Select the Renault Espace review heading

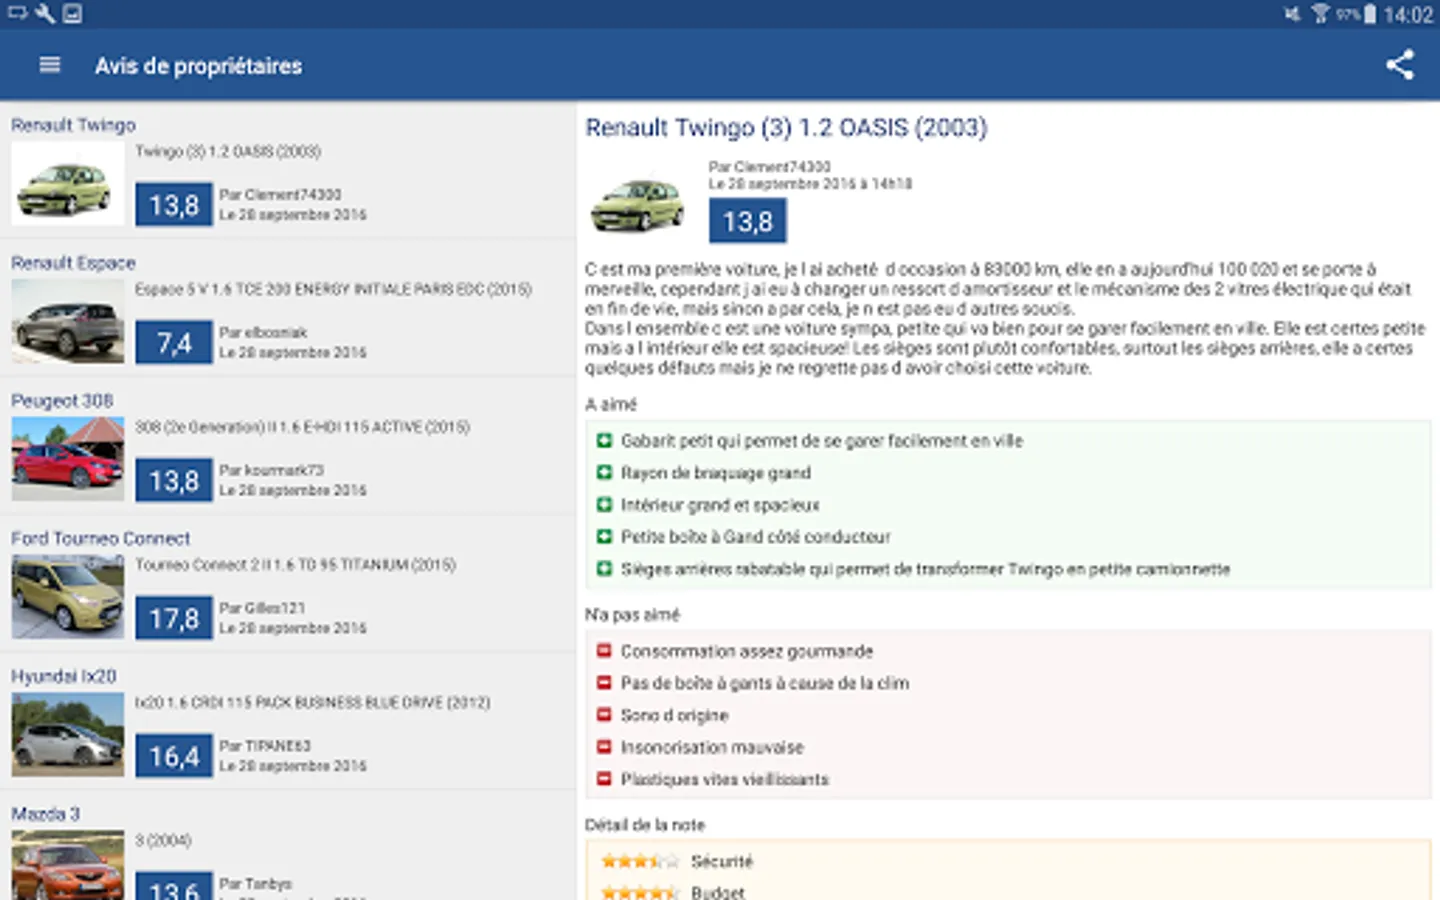[73, 263]
